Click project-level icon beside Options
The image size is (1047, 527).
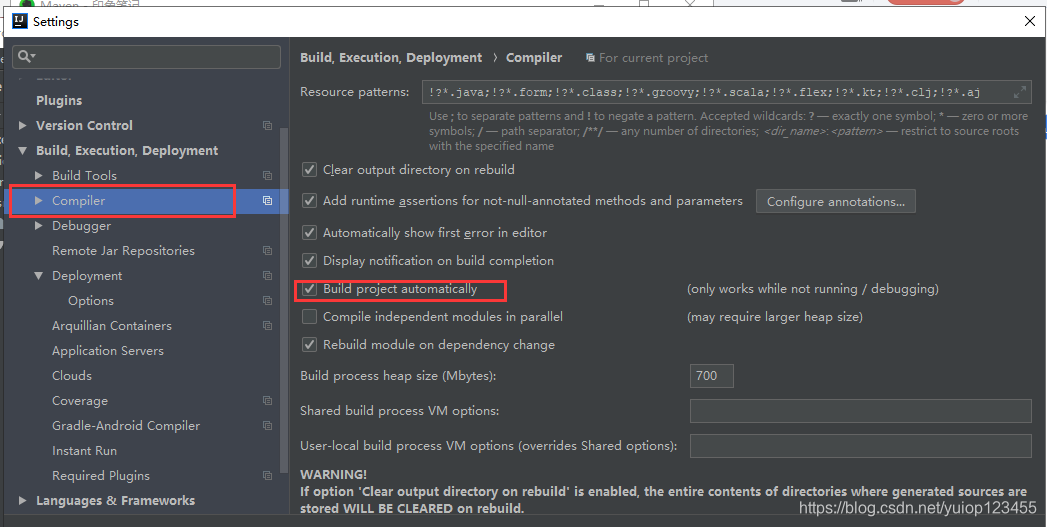[x=267, y=301]
